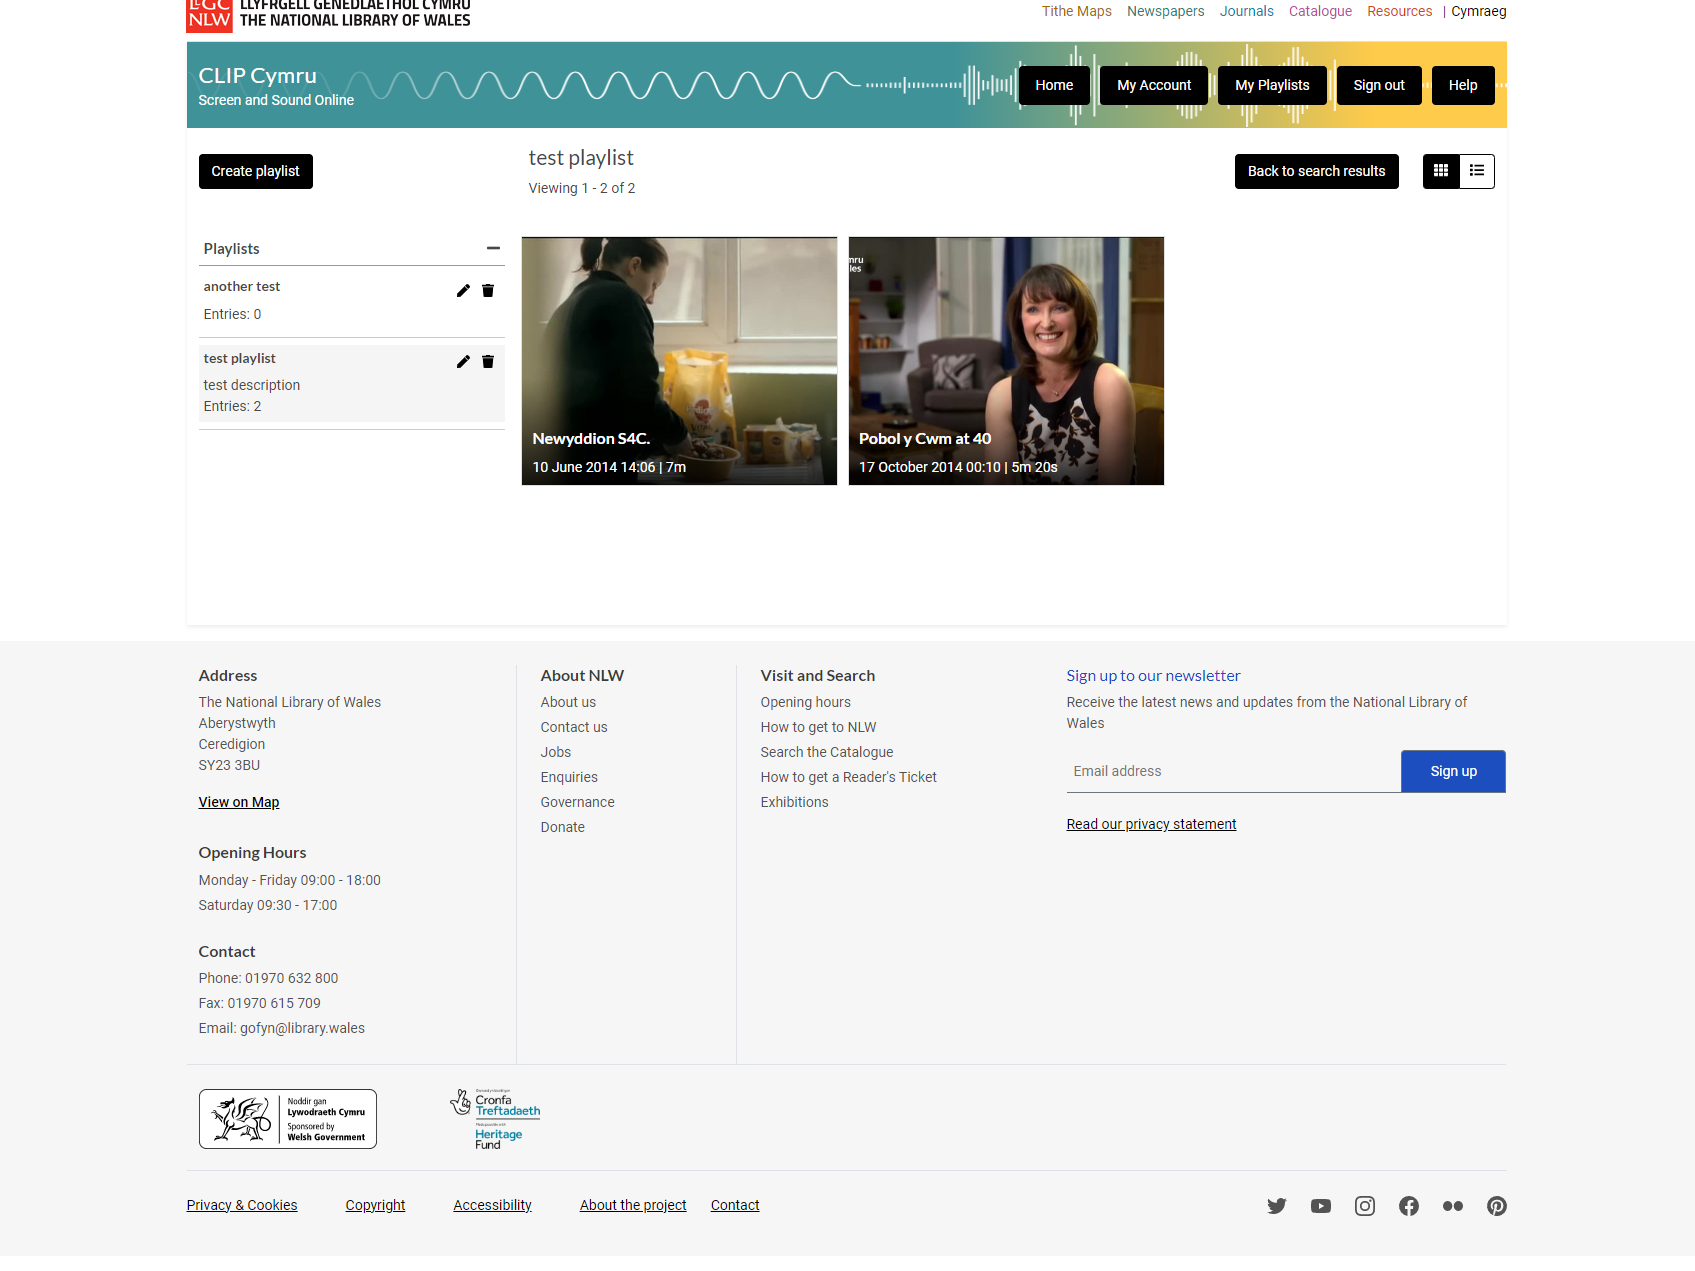
Task: Open the Instagram social icon
Action: 1365,1206
